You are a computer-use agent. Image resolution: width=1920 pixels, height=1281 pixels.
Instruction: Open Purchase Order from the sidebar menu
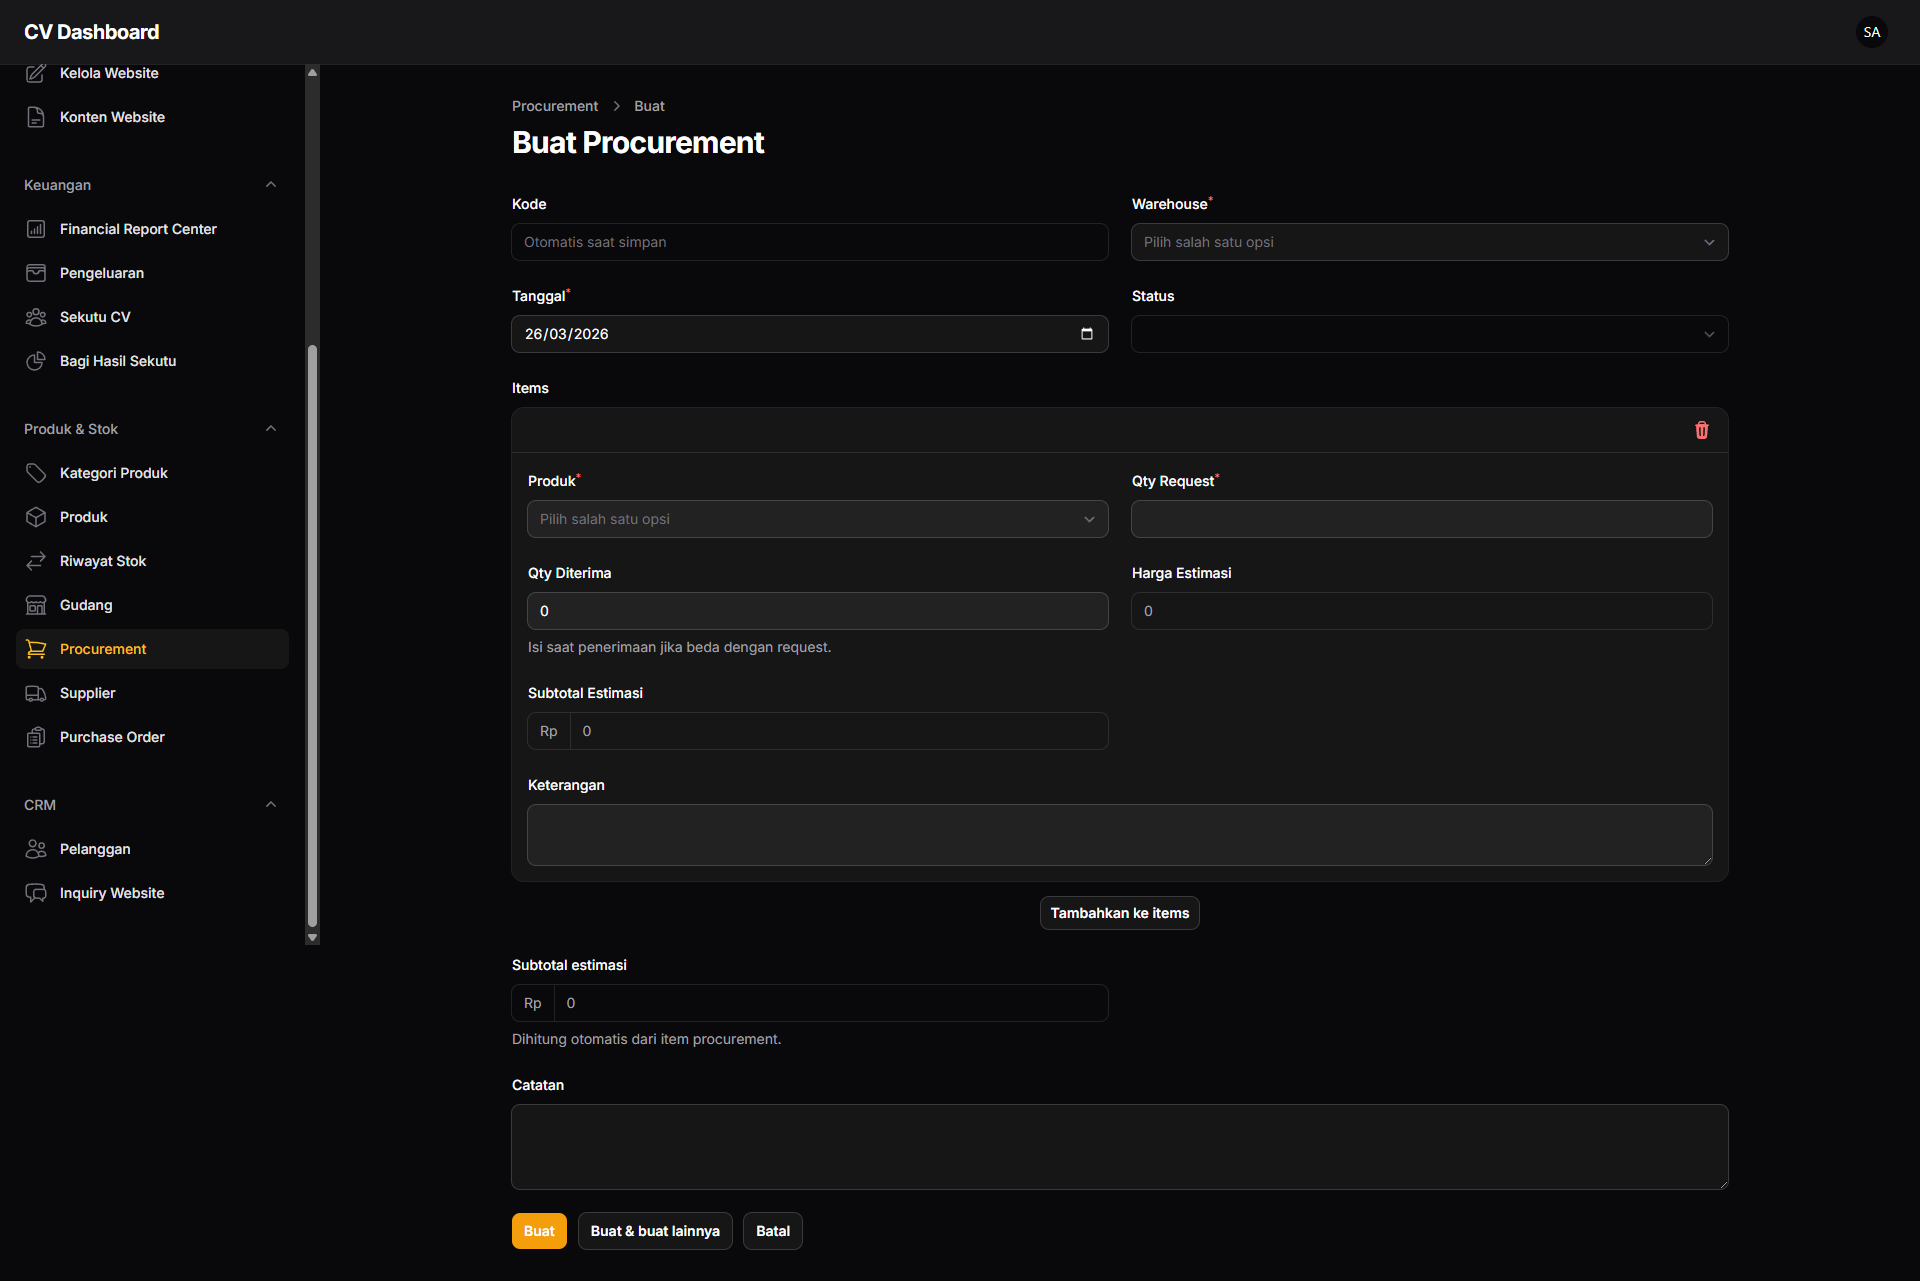[x=112, y=737]
